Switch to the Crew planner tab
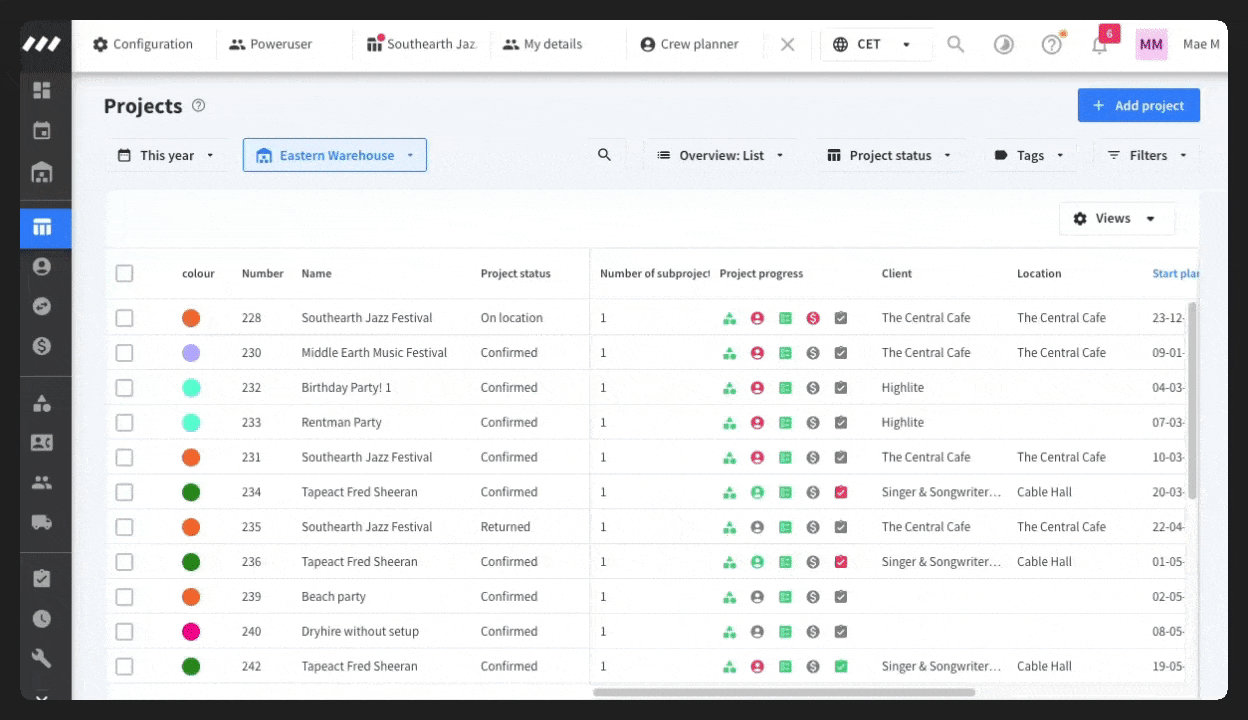The height and width of the screenshot is (720, 1248). (x=690, y=45)
